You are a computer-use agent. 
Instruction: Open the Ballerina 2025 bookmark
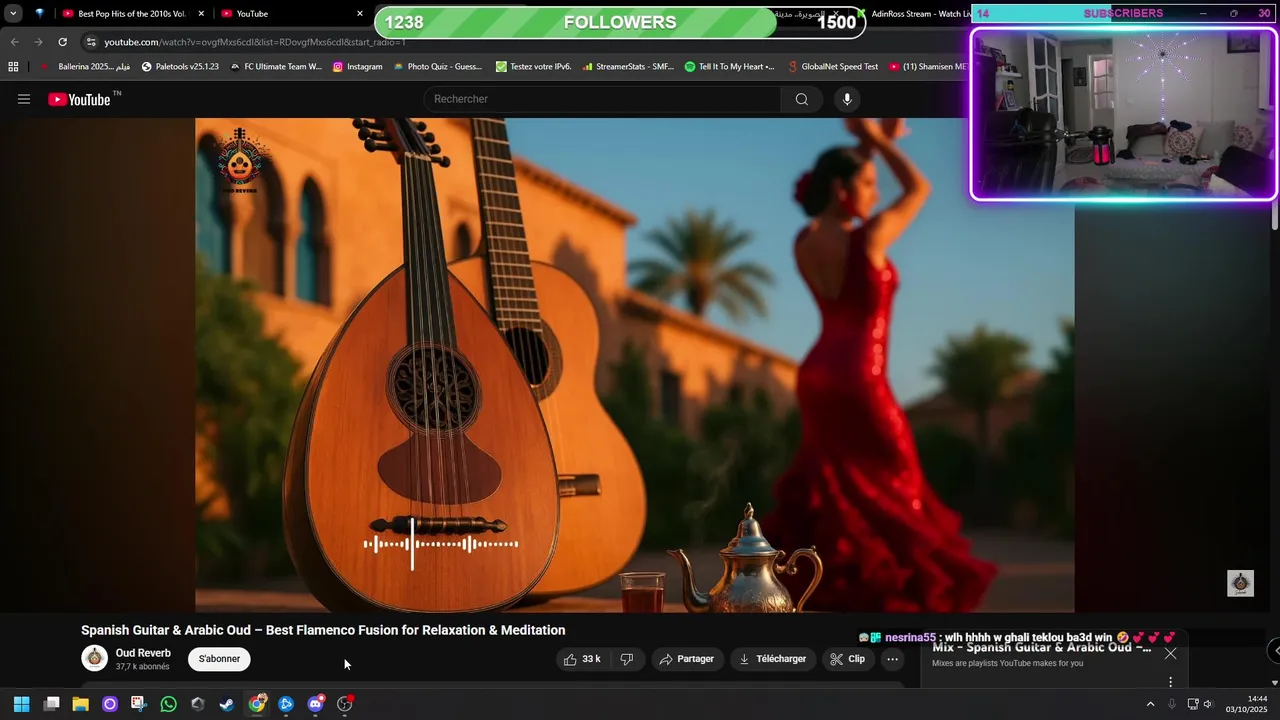click(x=85, y=67)
